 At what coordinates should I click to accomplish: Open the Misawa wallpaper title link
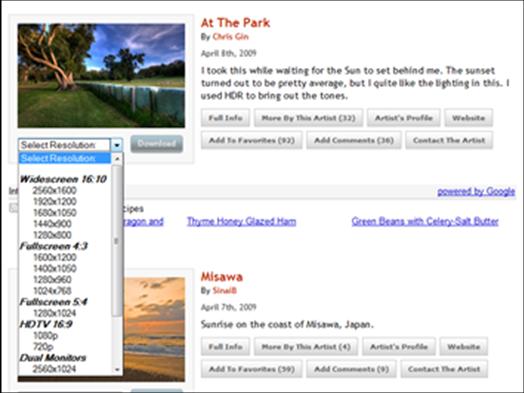tap(222, 277)
